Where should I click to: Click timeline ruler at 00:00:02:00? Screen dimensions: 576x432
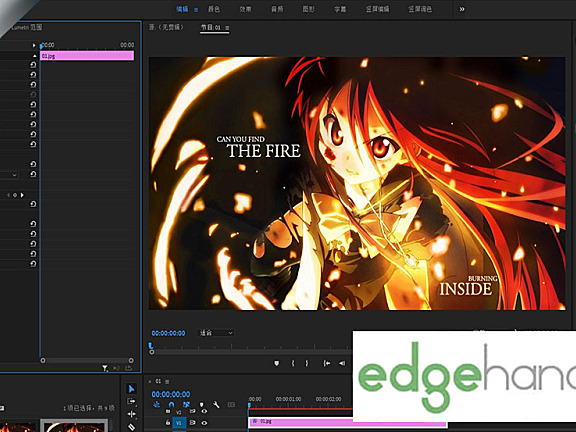[x=328, y=399]
